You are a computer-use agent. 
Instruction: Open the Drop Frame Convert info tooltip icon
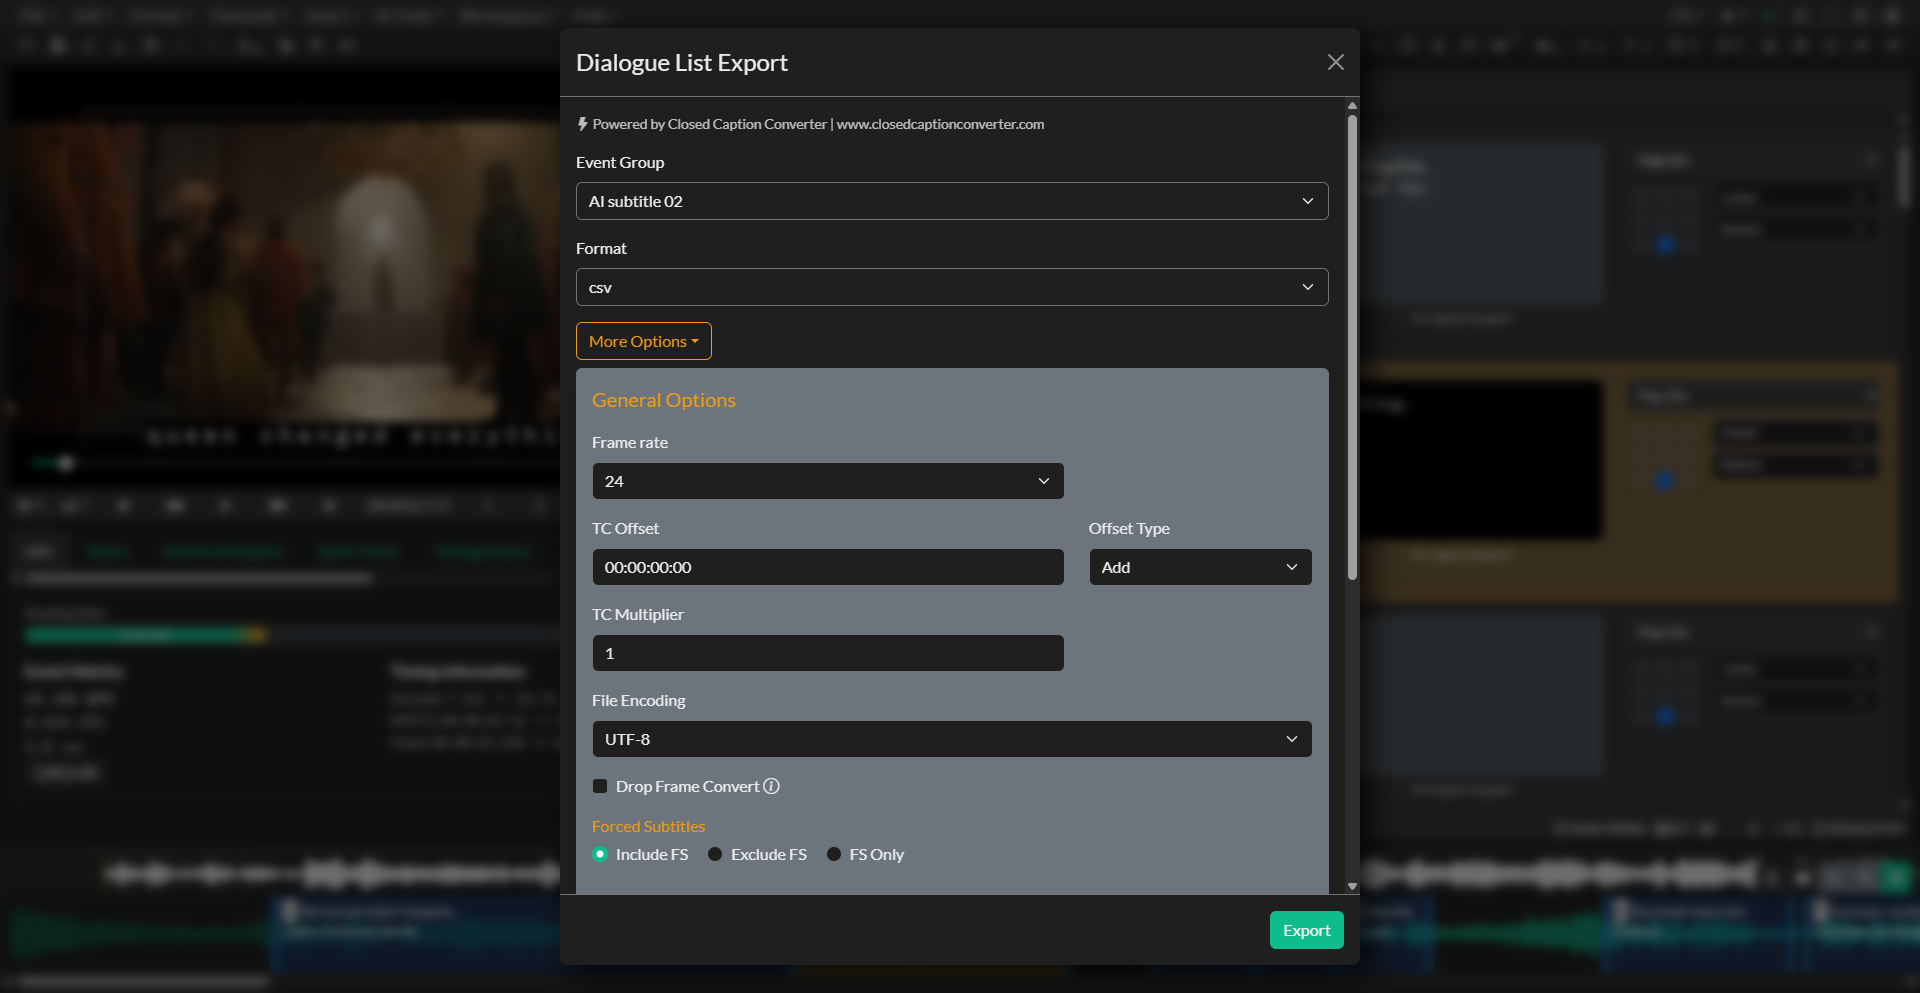point(771,787)
